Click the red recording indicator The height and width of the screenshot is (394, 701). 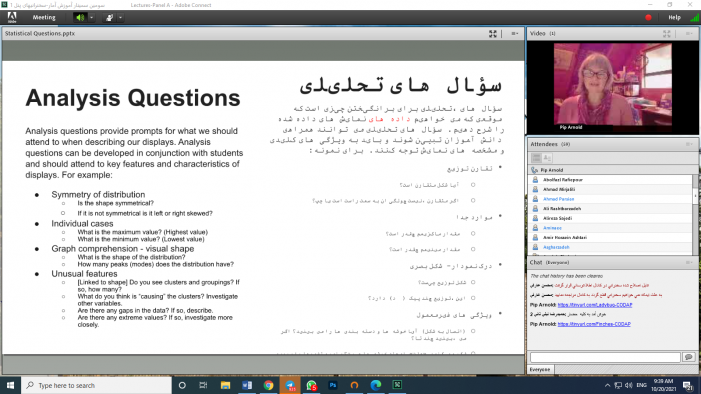click(648, 17)
